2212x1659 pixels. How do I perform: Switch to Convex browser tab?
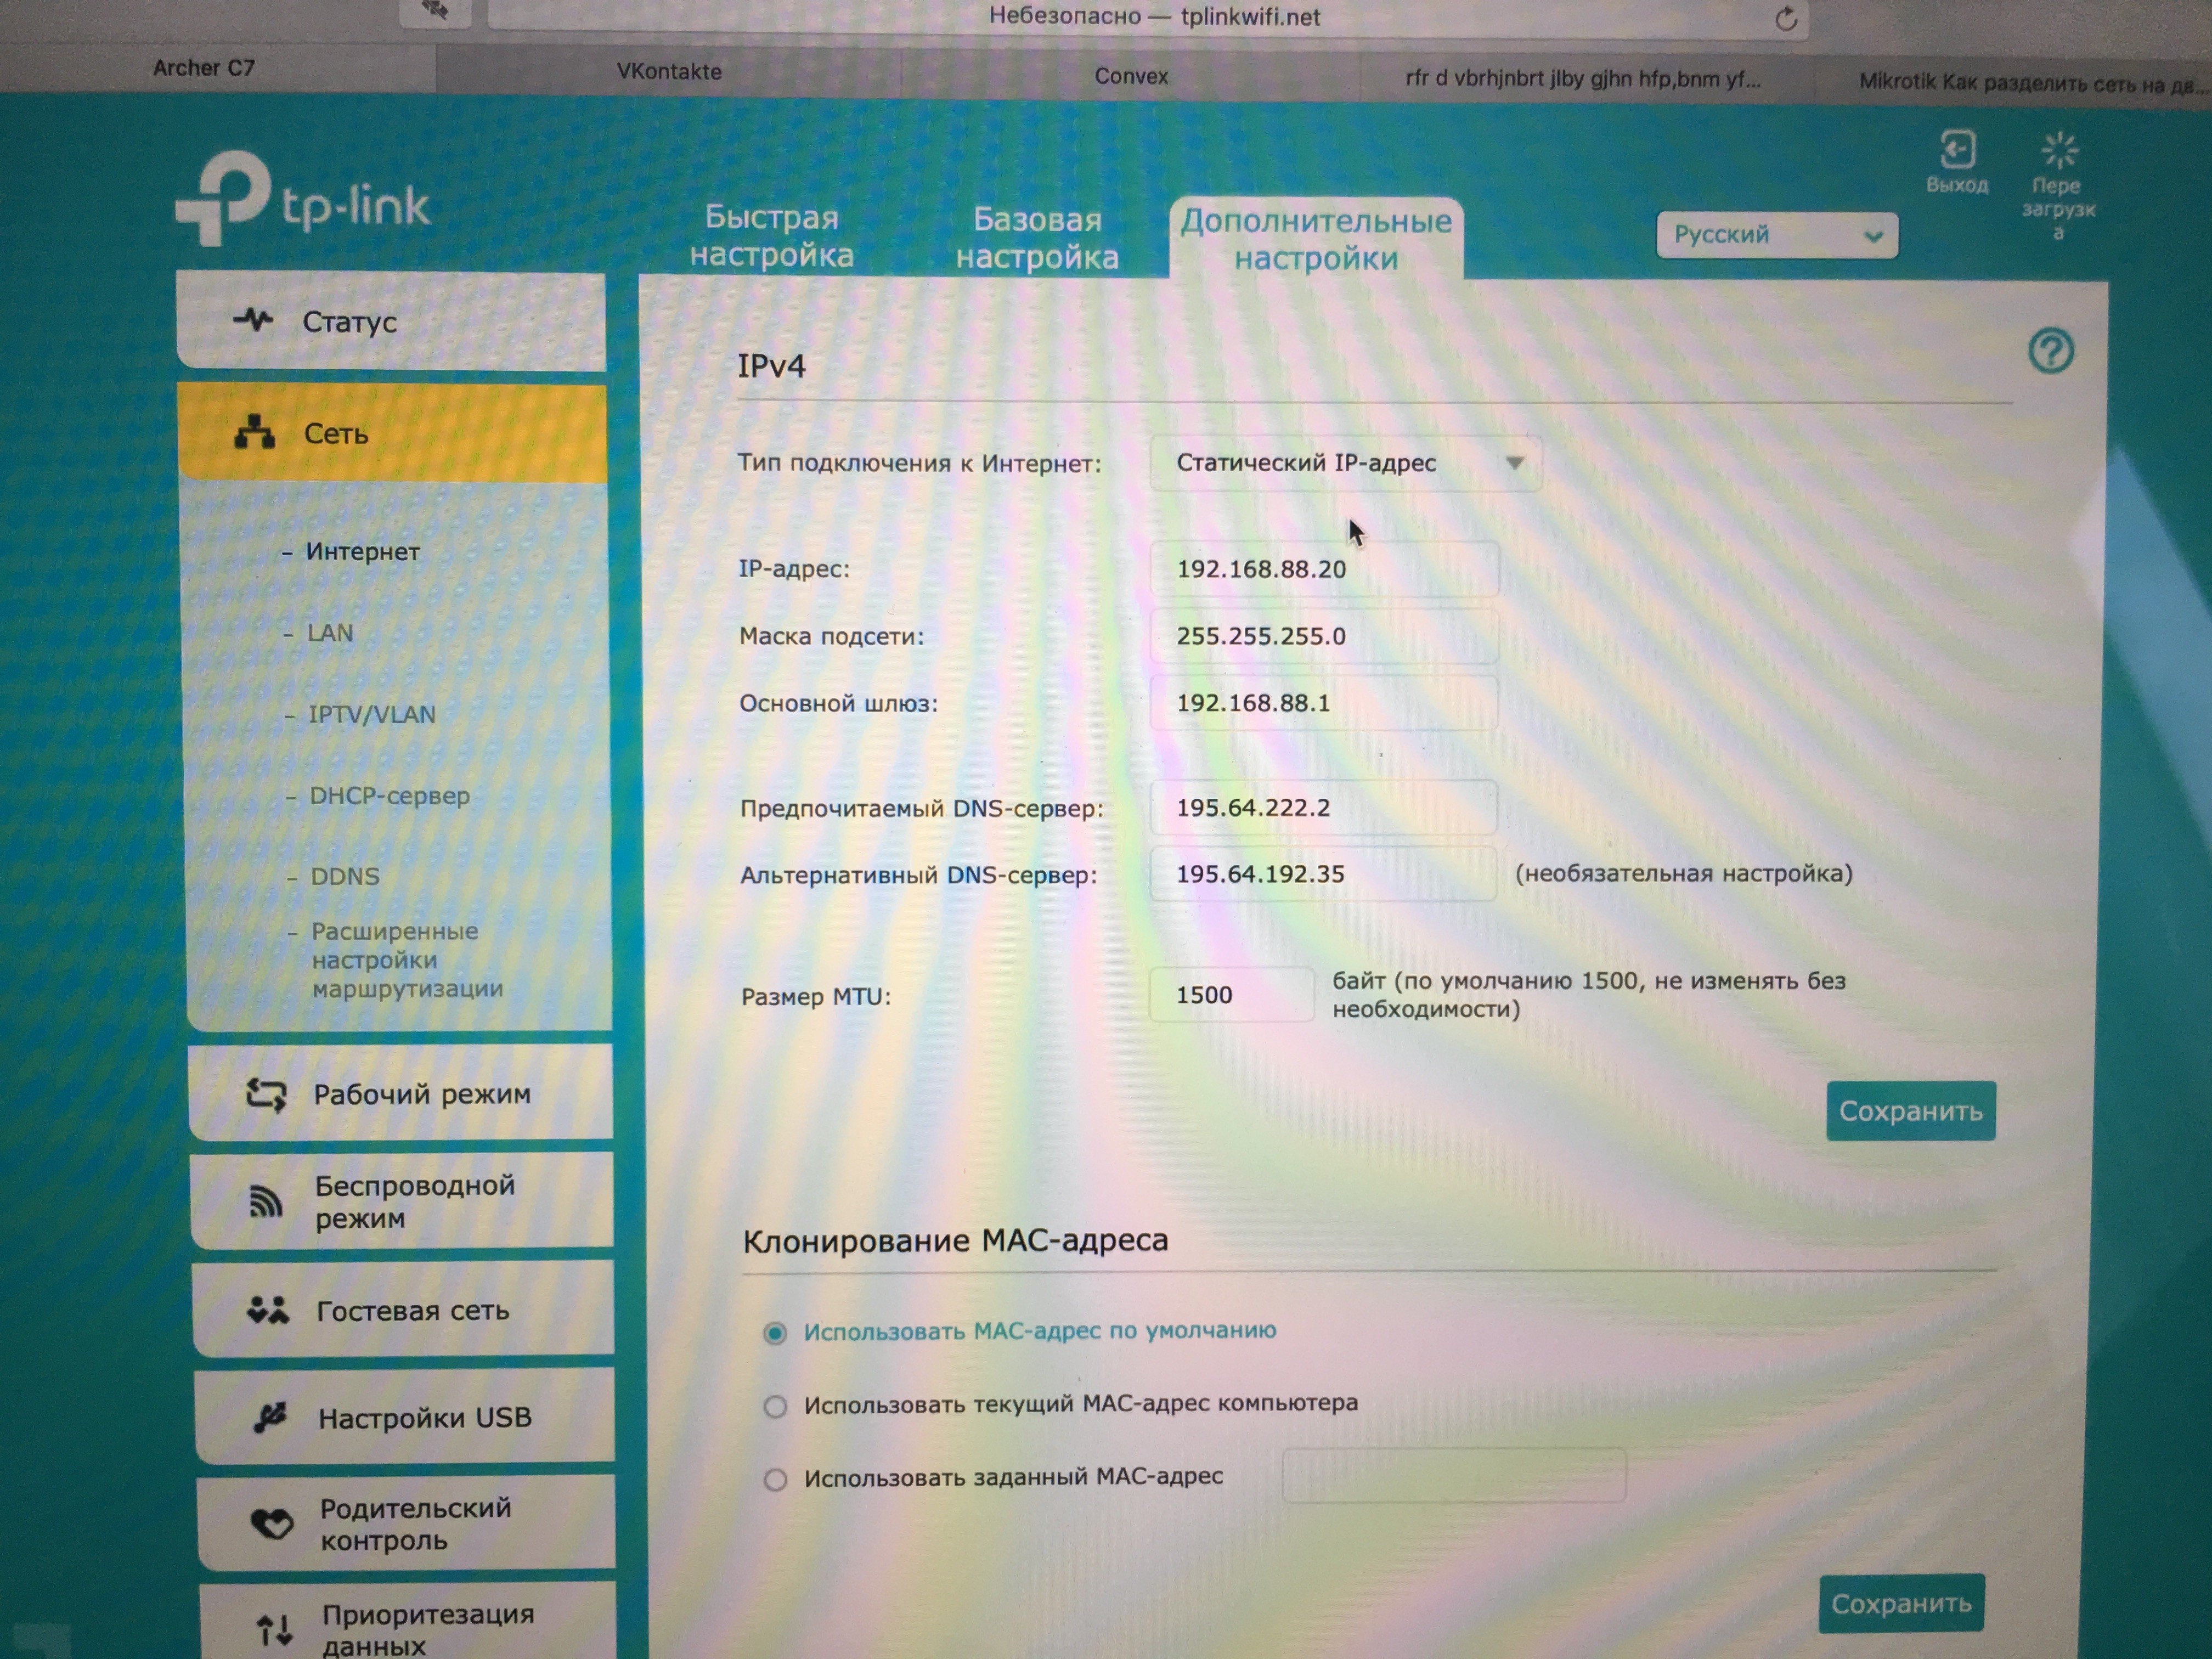[x=1131, y=76]
